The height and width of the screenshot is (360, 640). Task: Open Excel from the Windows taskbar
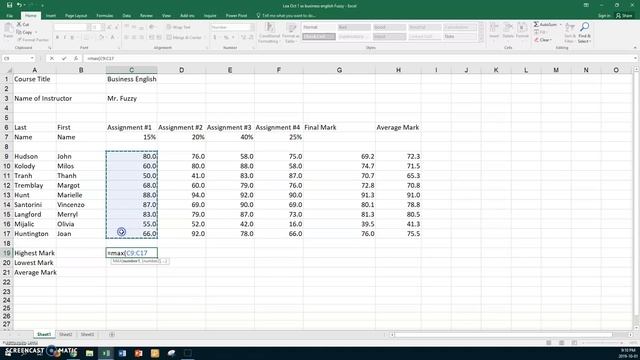click(106, 353)
